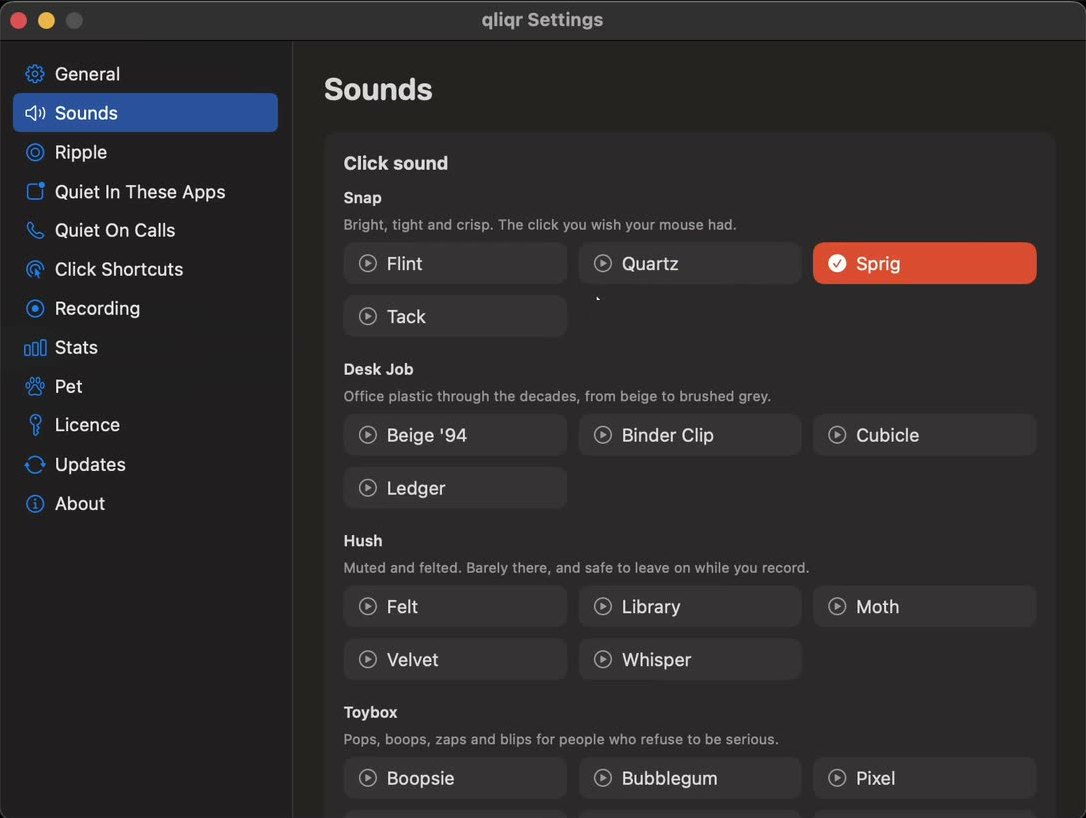Pick the Ledger click sound
The height and width of the screenshot is (818, 1086).
tap(455, 488)
